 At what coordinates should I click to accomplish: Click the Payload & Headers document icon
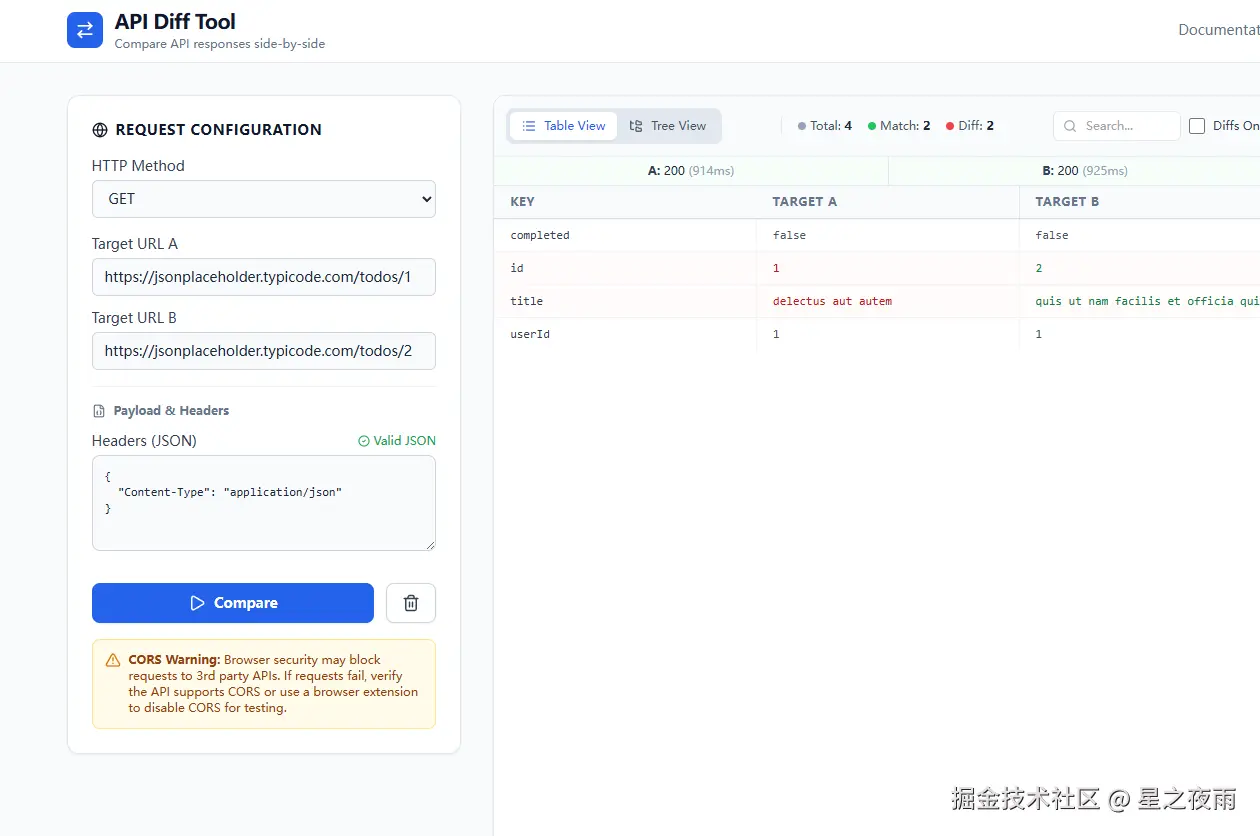click(99, 411)
